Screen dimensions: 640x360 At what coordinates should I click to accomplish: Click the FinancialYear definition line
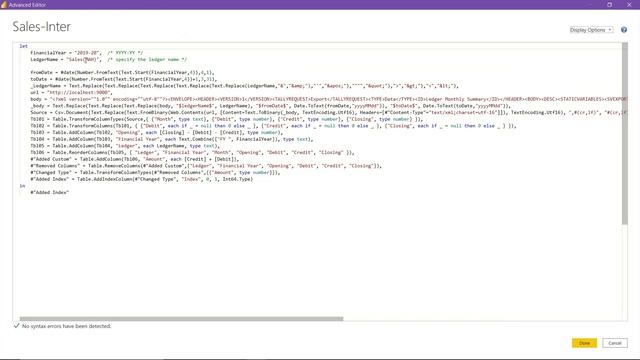coord(87,53)
